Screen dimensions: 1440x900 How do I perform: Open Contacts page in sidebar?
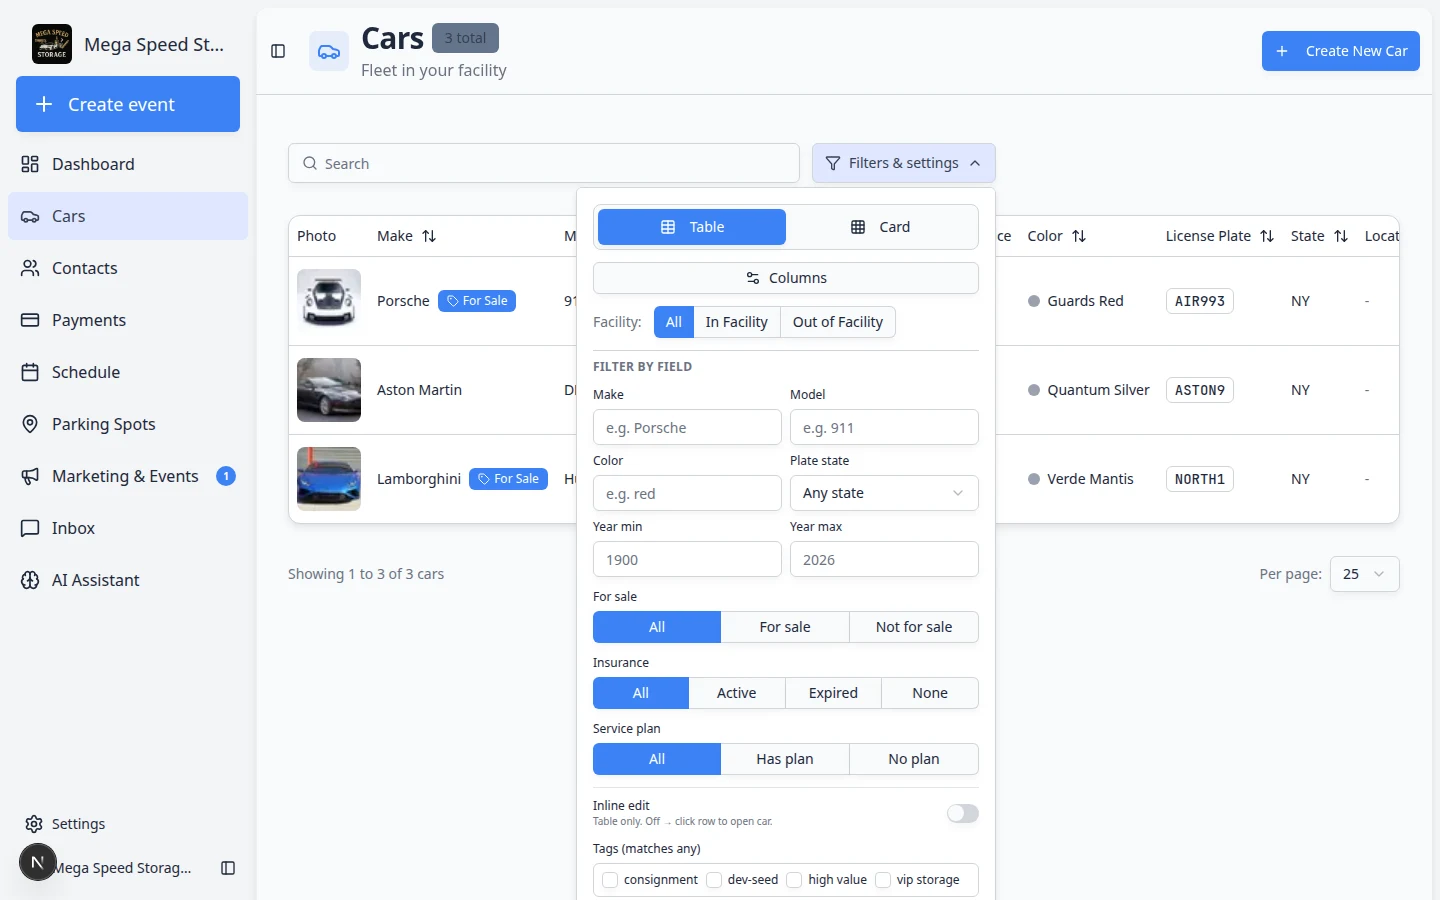(x=128, y=268)
